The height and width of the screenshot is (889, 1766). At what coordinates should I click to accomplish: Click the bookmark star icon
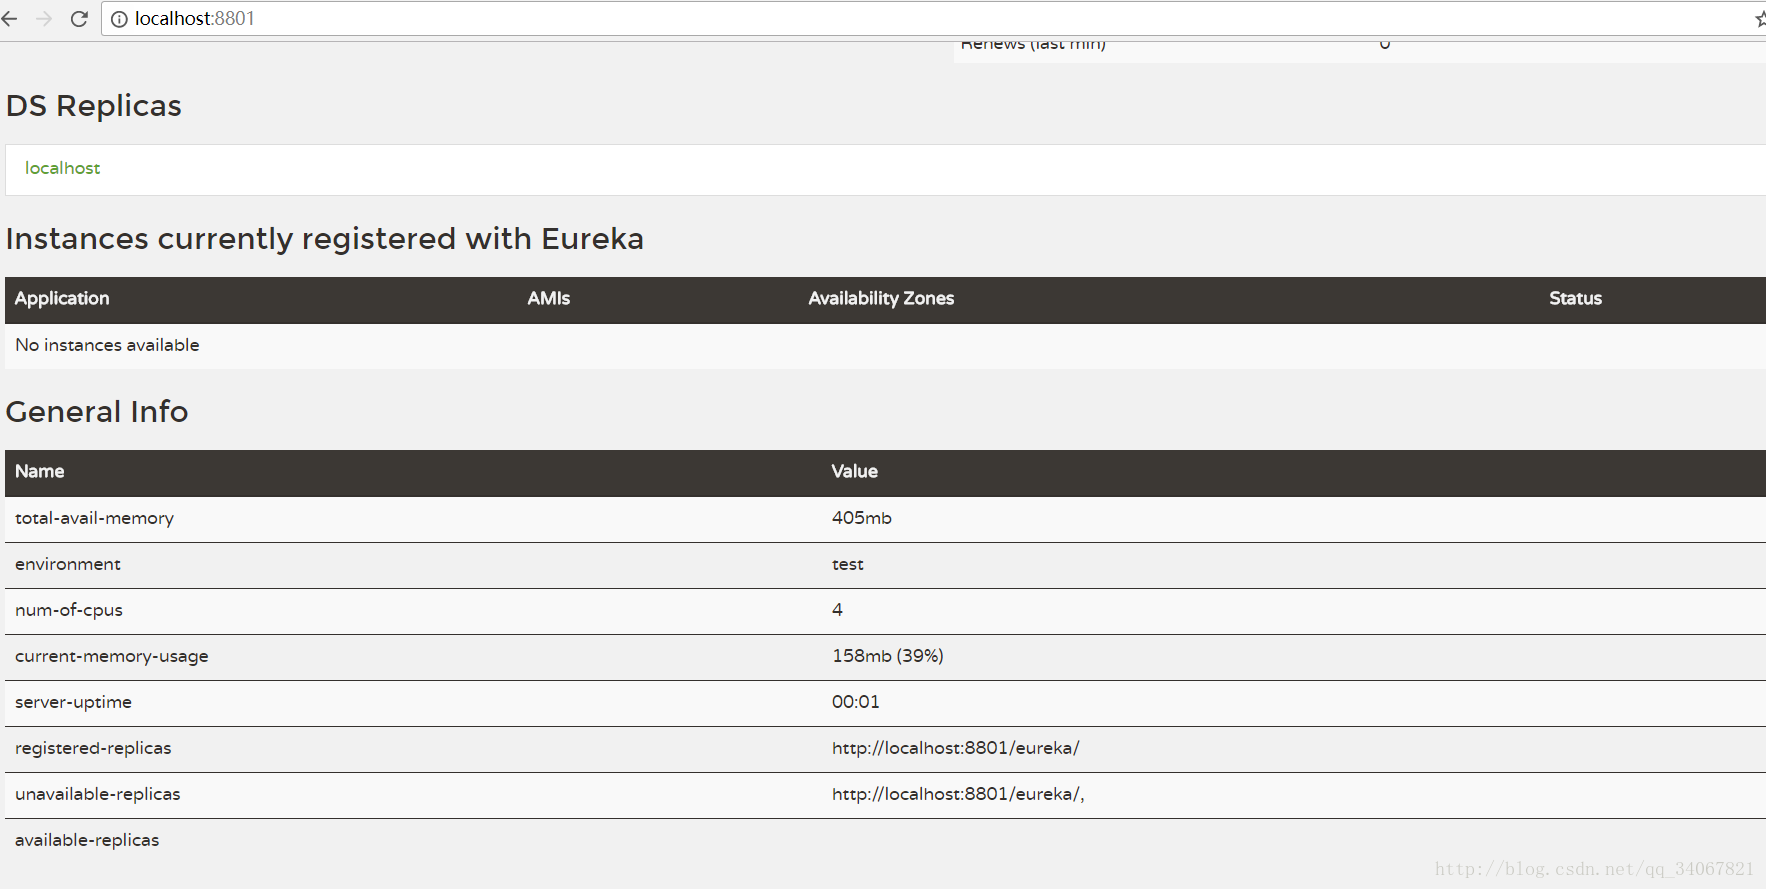(1760, 19)
